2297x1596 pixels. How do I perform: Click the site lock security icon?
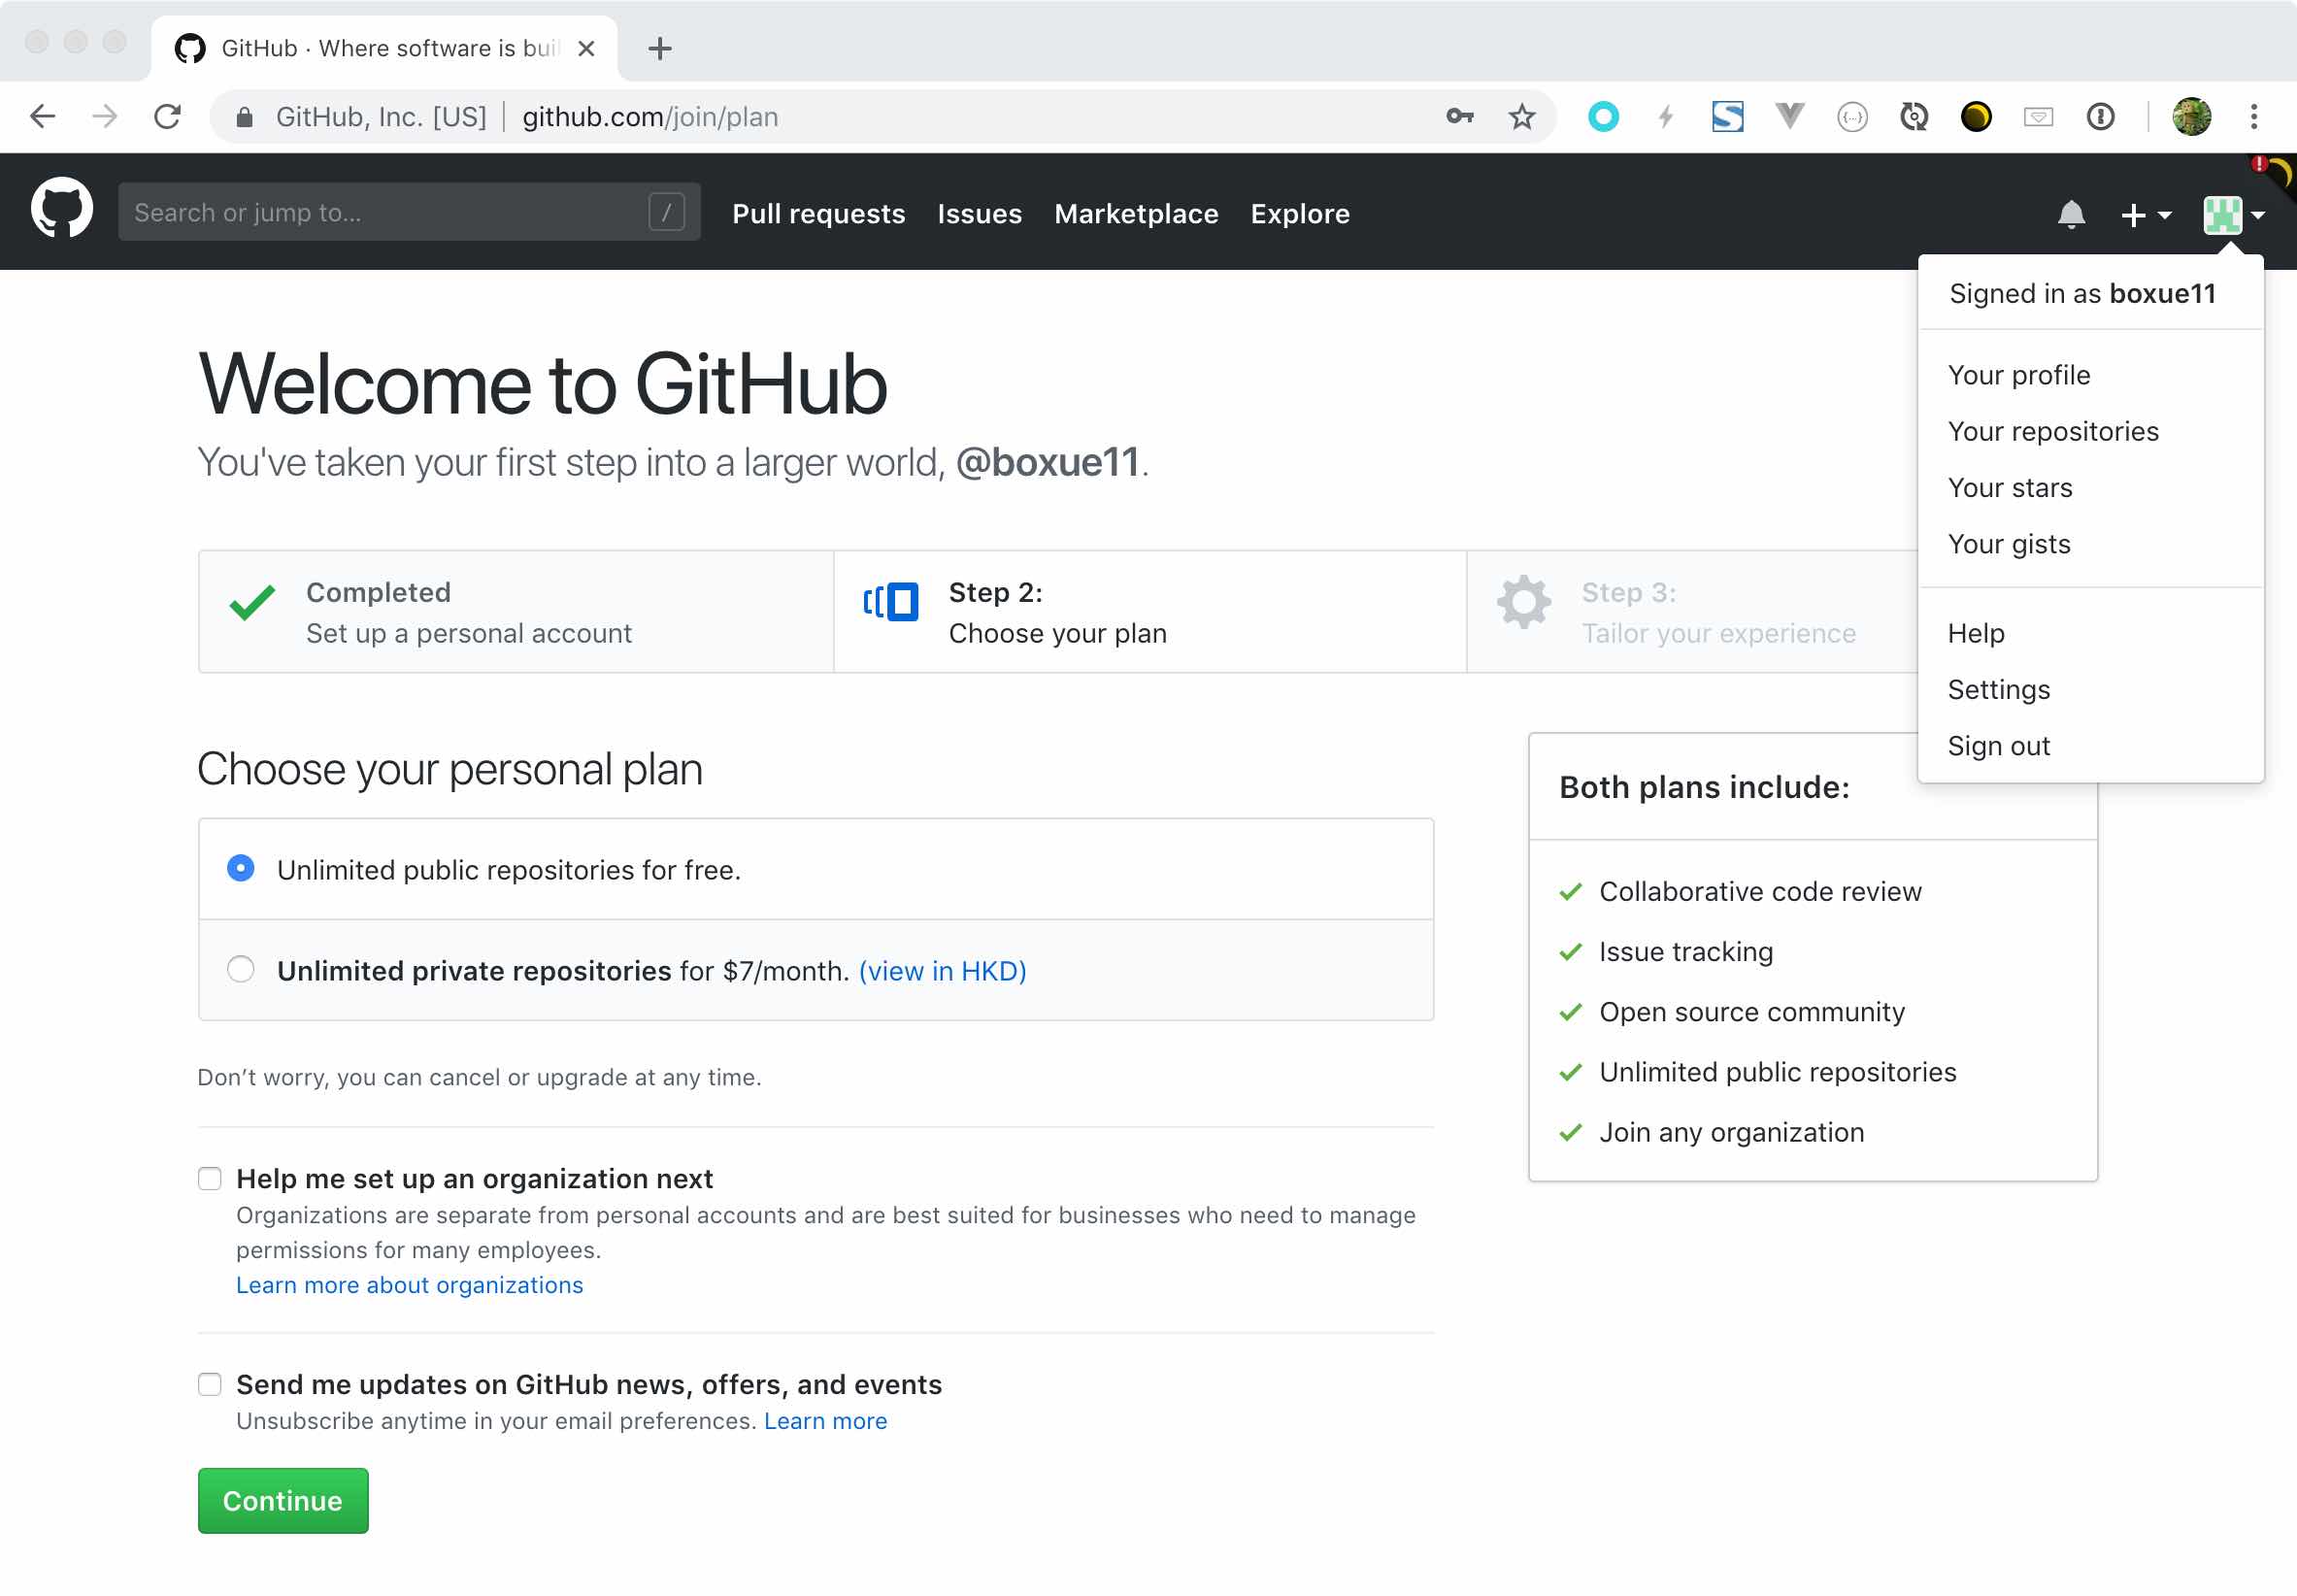click(x=244, y=117)
